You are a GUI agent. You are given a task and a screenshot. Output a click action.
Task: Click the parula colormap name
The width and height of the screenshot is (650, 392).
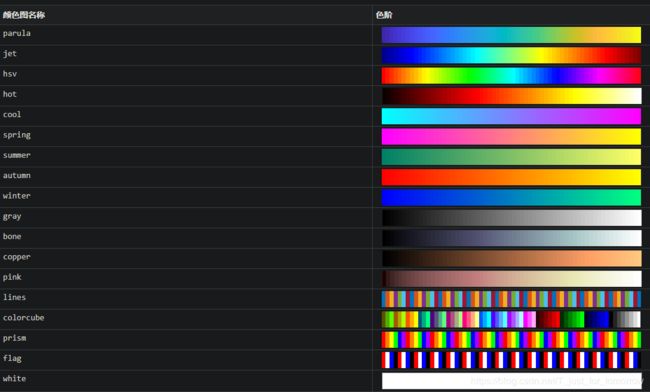[x=17, y=33]
